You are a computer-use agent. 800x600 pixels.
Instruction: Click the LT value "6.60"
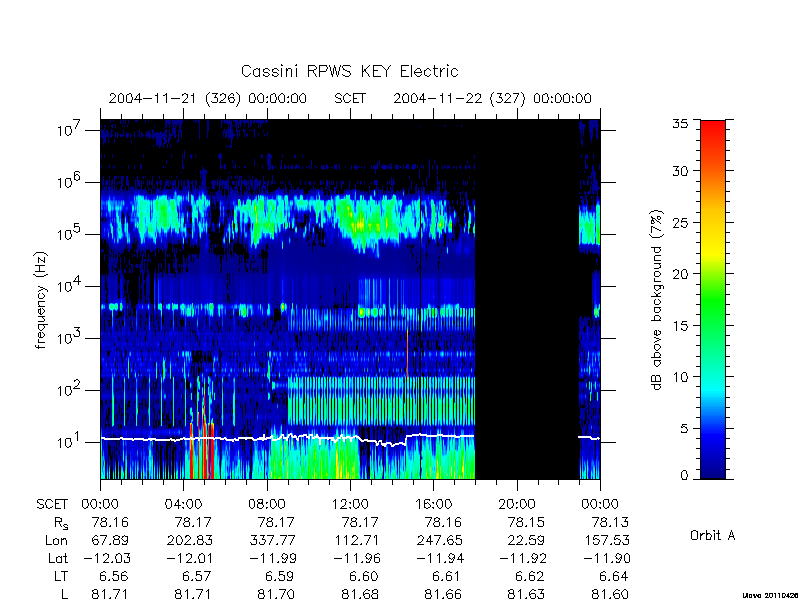(364, 576)
